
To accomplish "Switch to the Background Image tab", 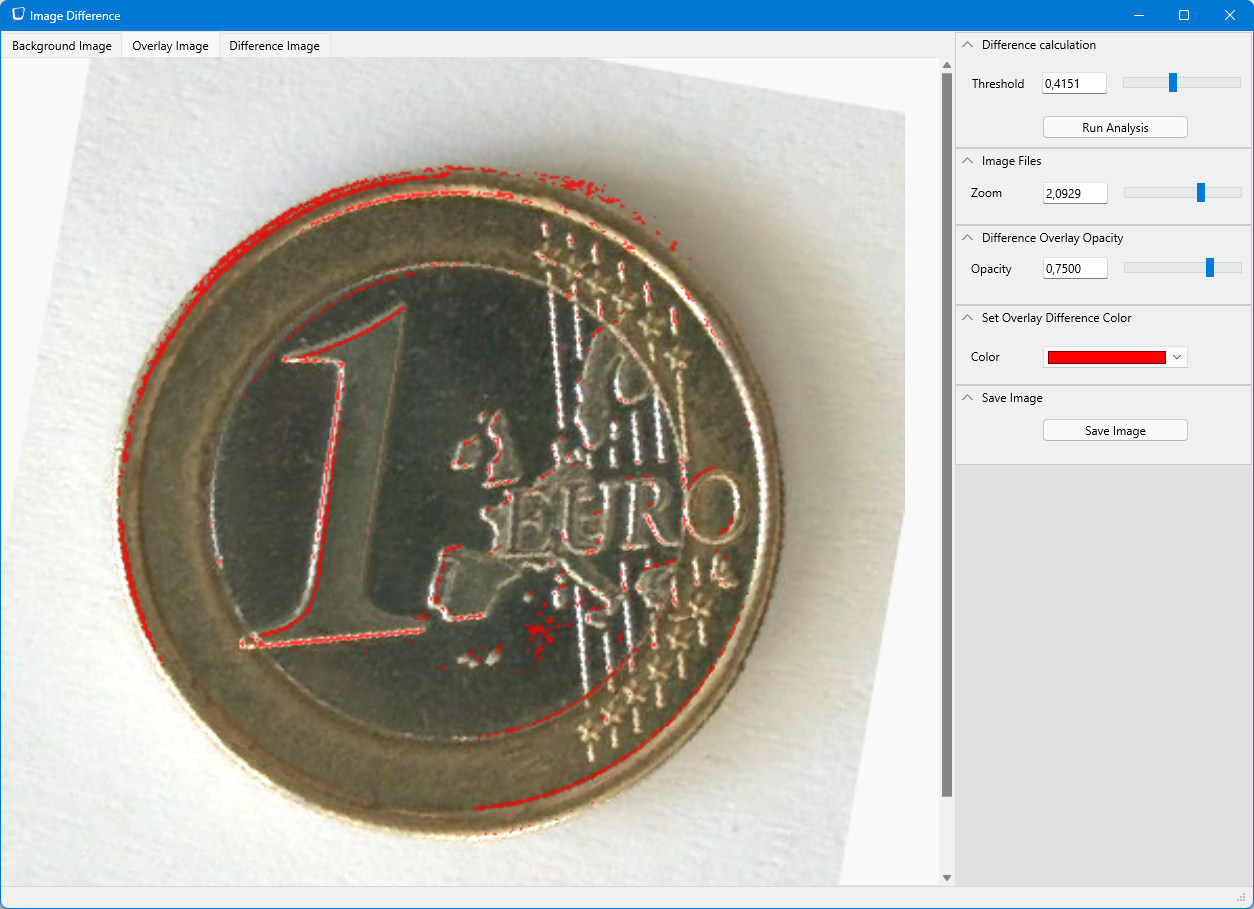I will tap(60, 45).
